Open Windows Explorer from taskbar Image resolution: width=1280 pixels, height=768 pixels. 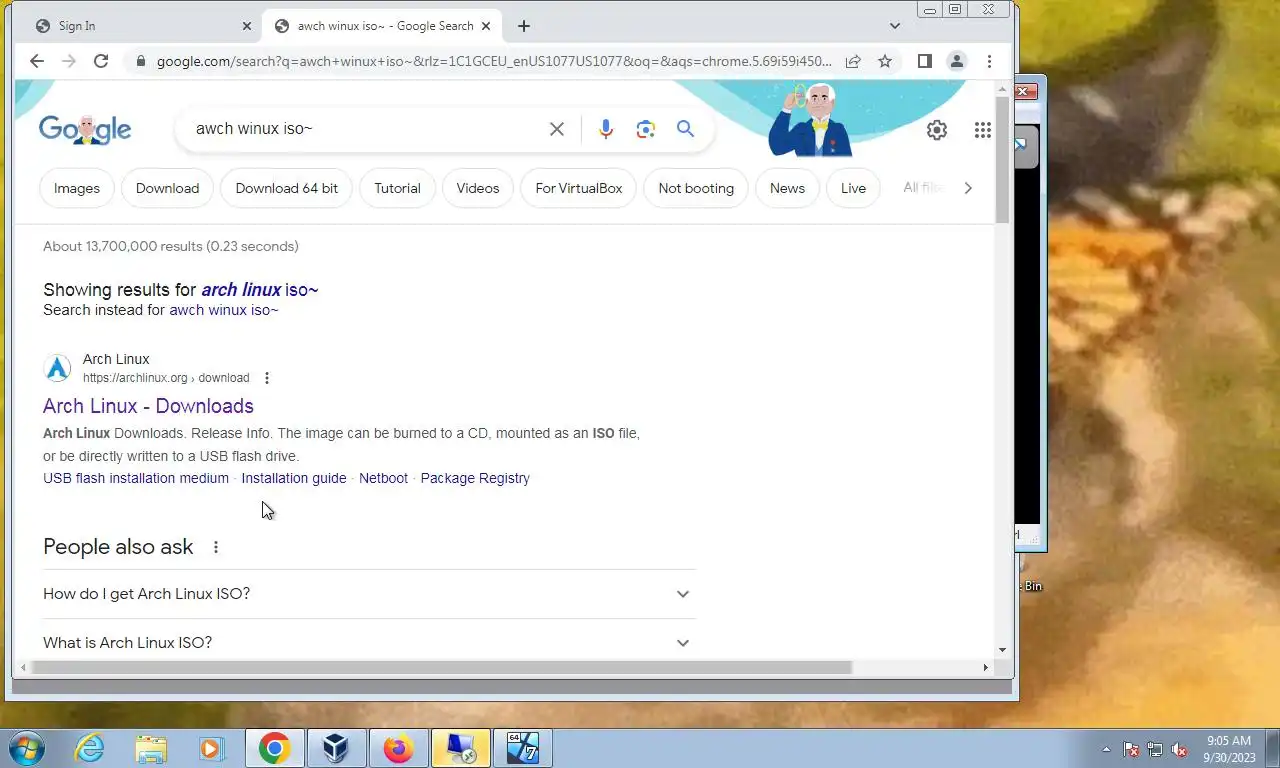tap(151, 748)
